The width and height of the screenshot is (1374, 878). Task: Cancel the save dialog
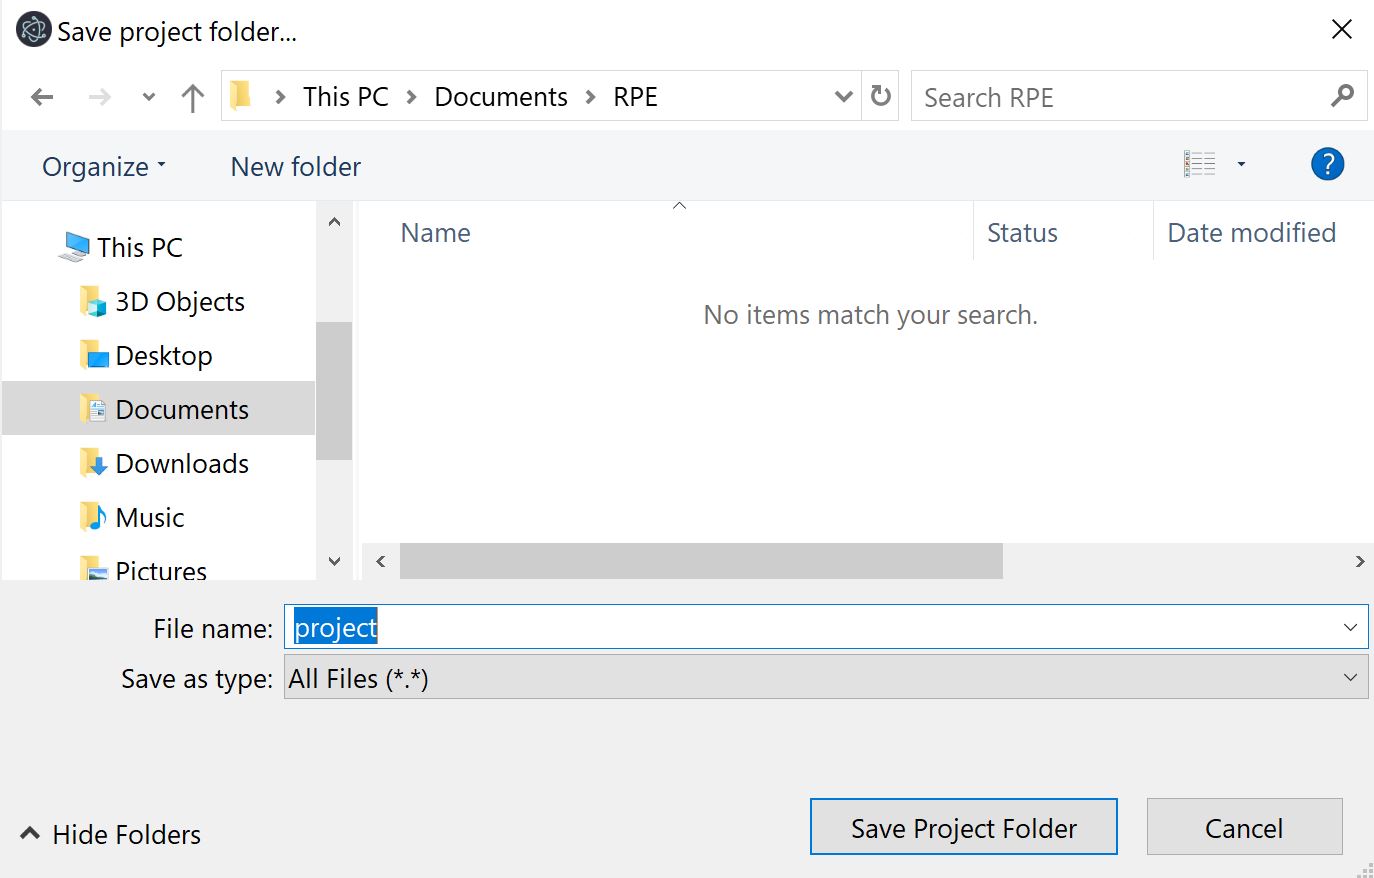[1244, 827]
